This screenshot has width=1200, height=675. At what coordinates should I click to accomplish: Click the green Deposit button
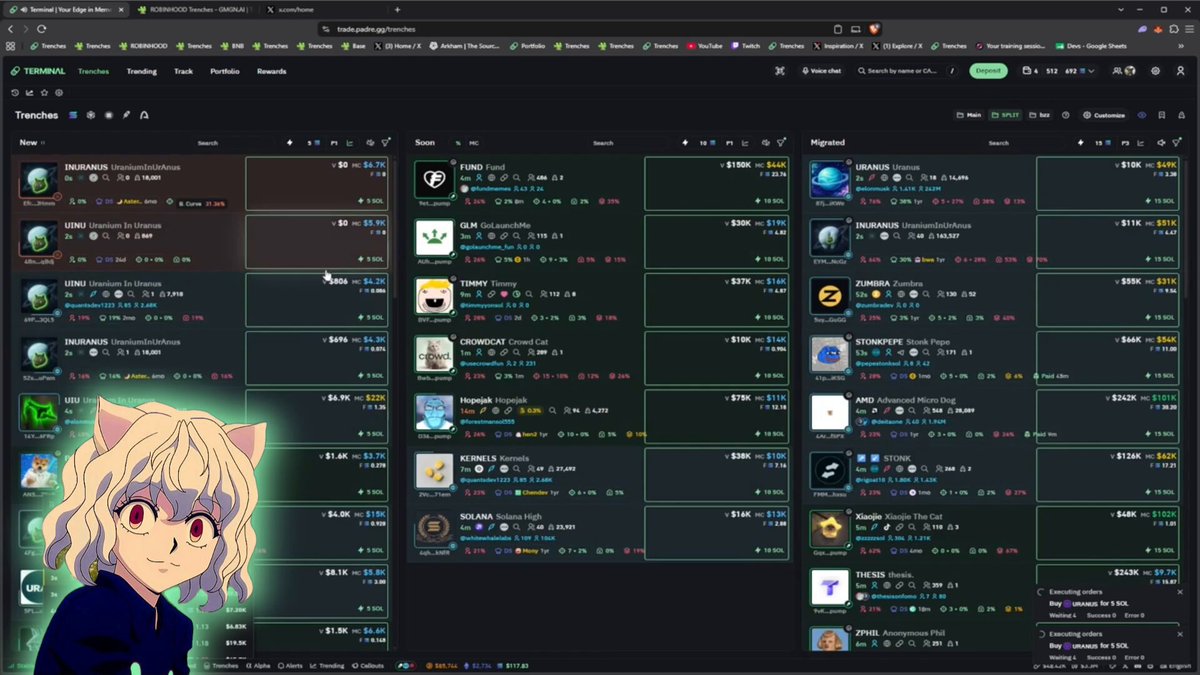coord(988,71)
